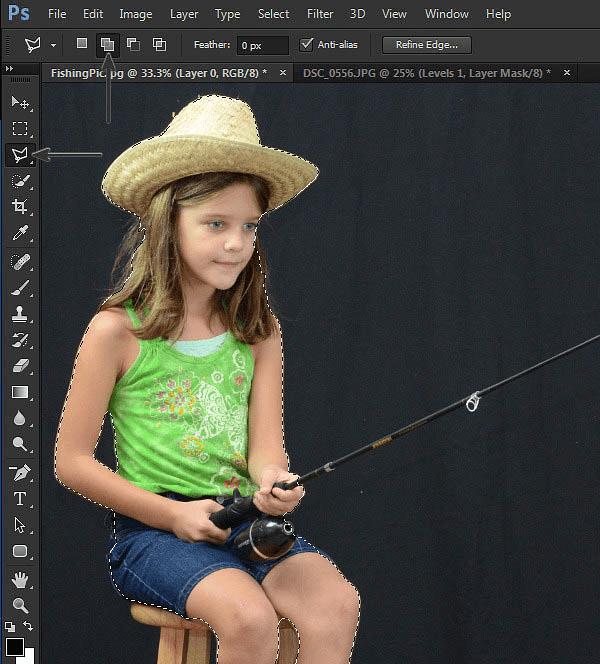Toggle the Anti-alias checkbox

tap(306, 44)
